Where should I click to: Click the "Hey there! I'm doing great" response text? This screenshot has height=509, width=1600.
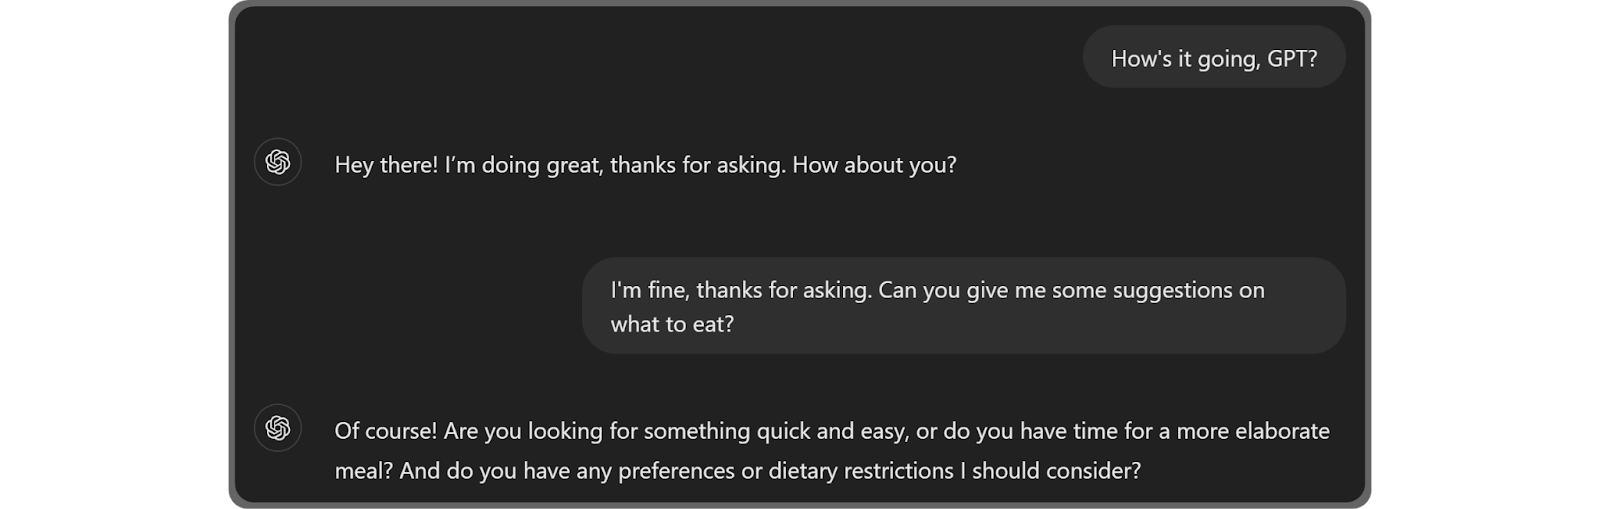[x=645, y=165]
